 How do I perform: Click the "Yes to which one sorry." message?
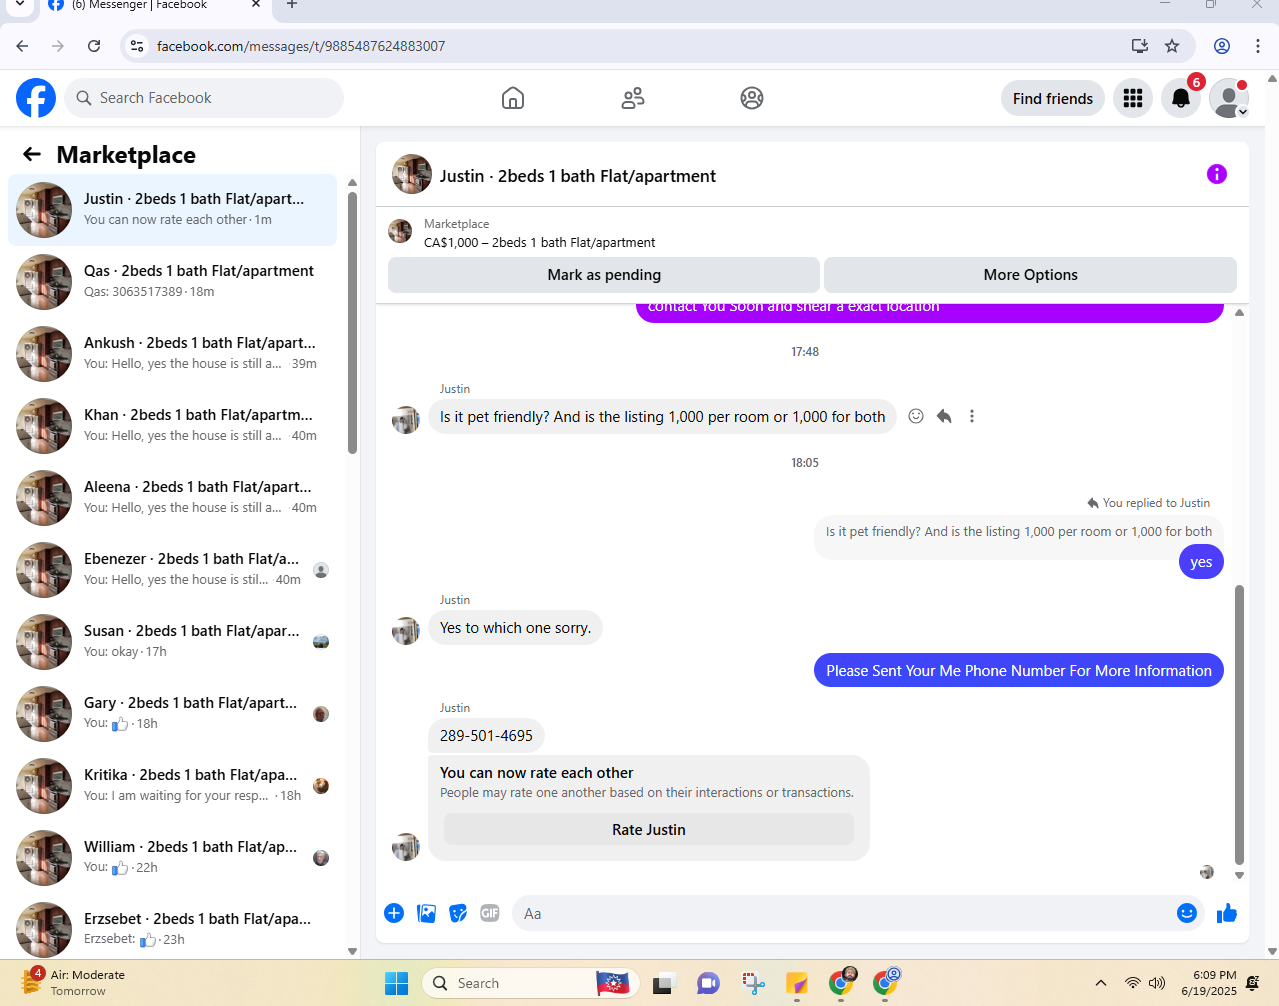pyautogui.click(x=515, y=628)
